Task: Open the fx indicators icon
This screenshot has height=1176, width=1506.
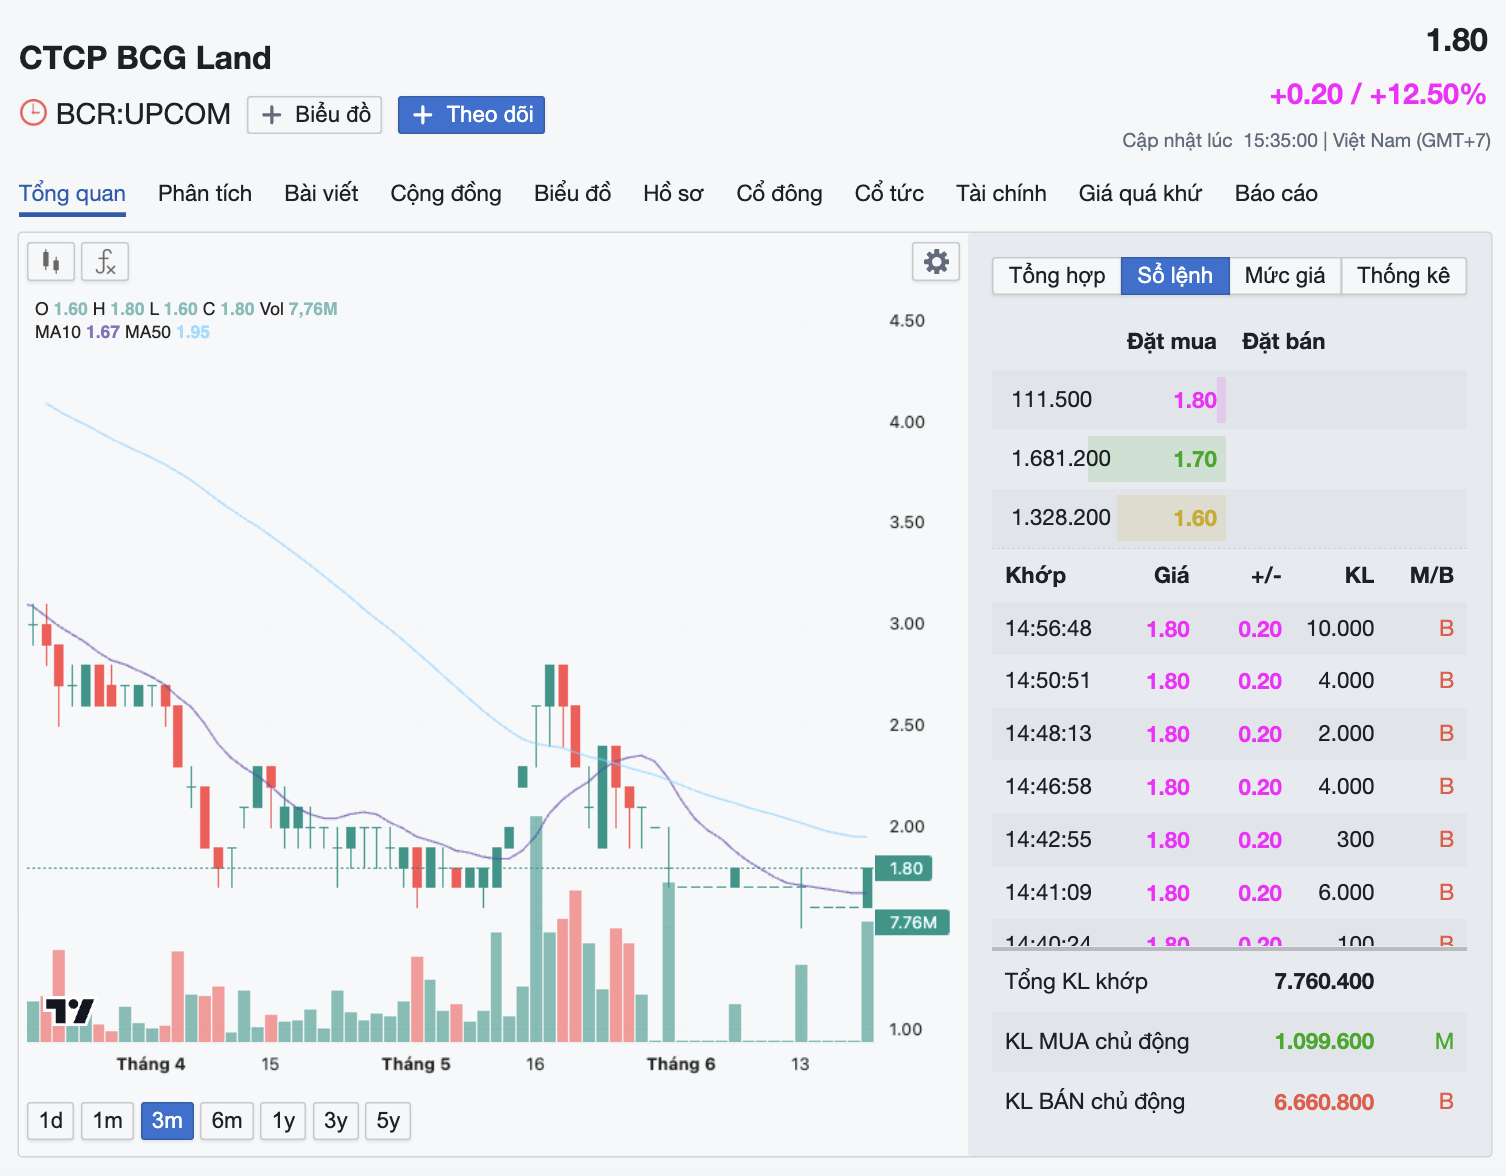Action: (105, 262)
